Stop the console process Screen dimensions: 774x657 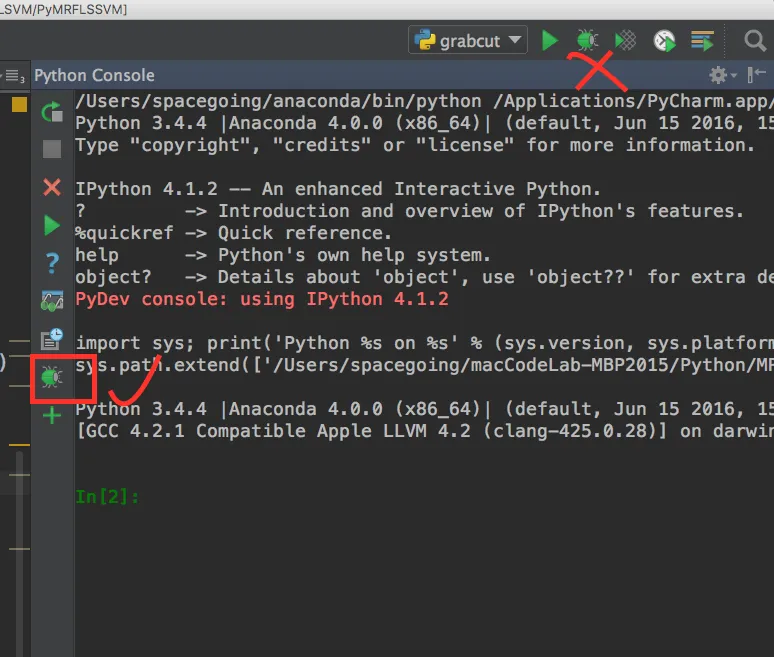coord(52,149)
